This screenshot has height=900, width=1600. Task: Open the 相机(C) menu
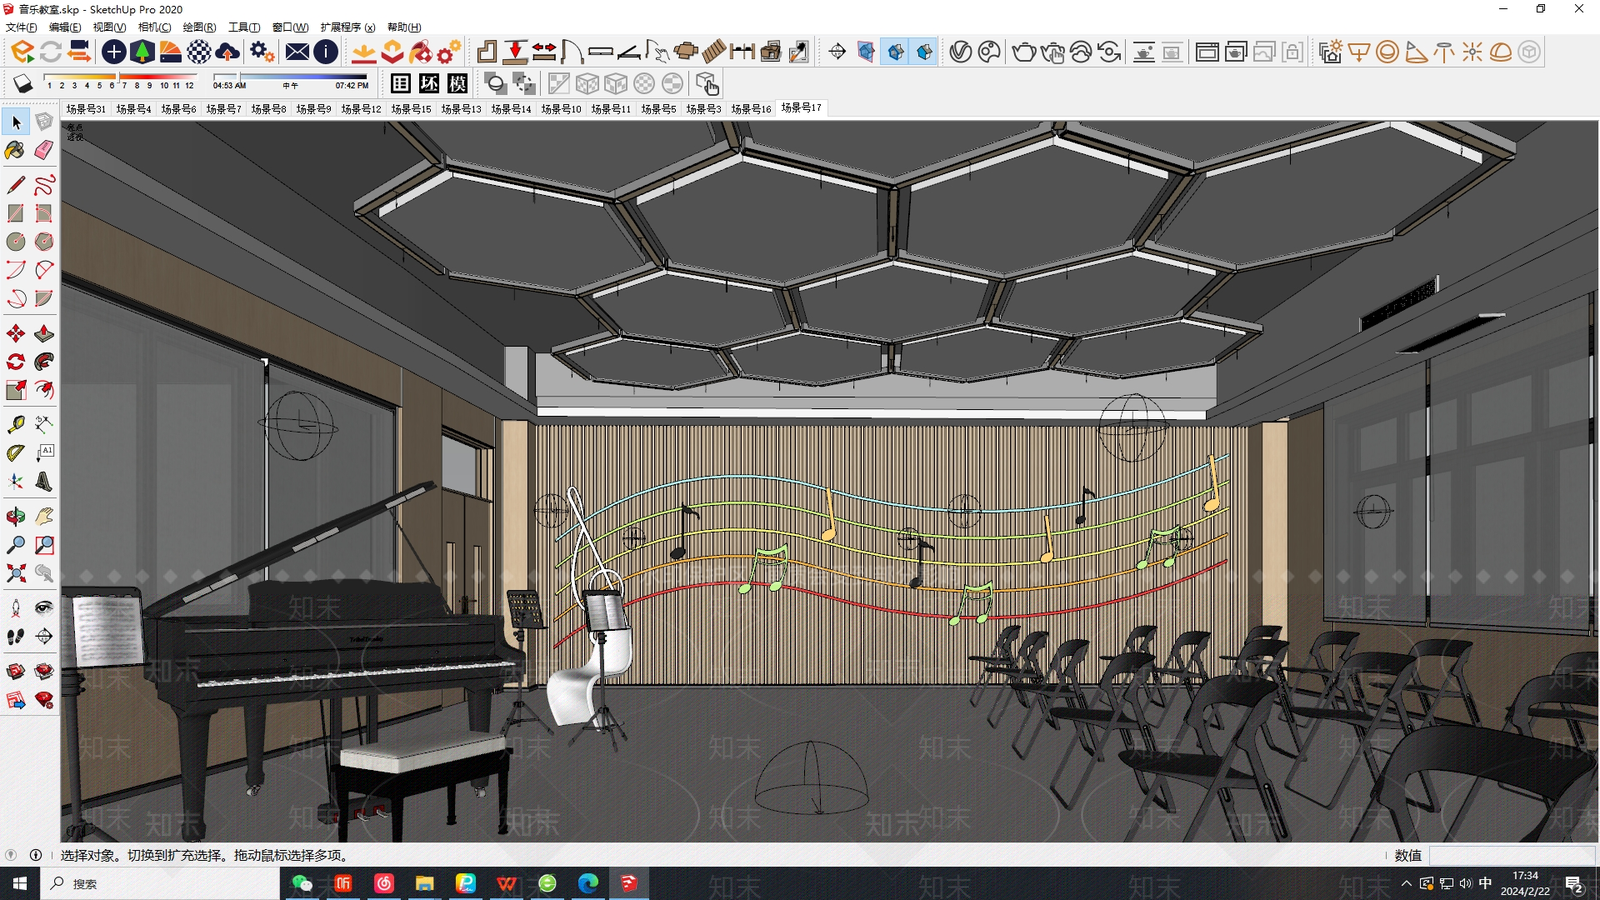[154, 27]
